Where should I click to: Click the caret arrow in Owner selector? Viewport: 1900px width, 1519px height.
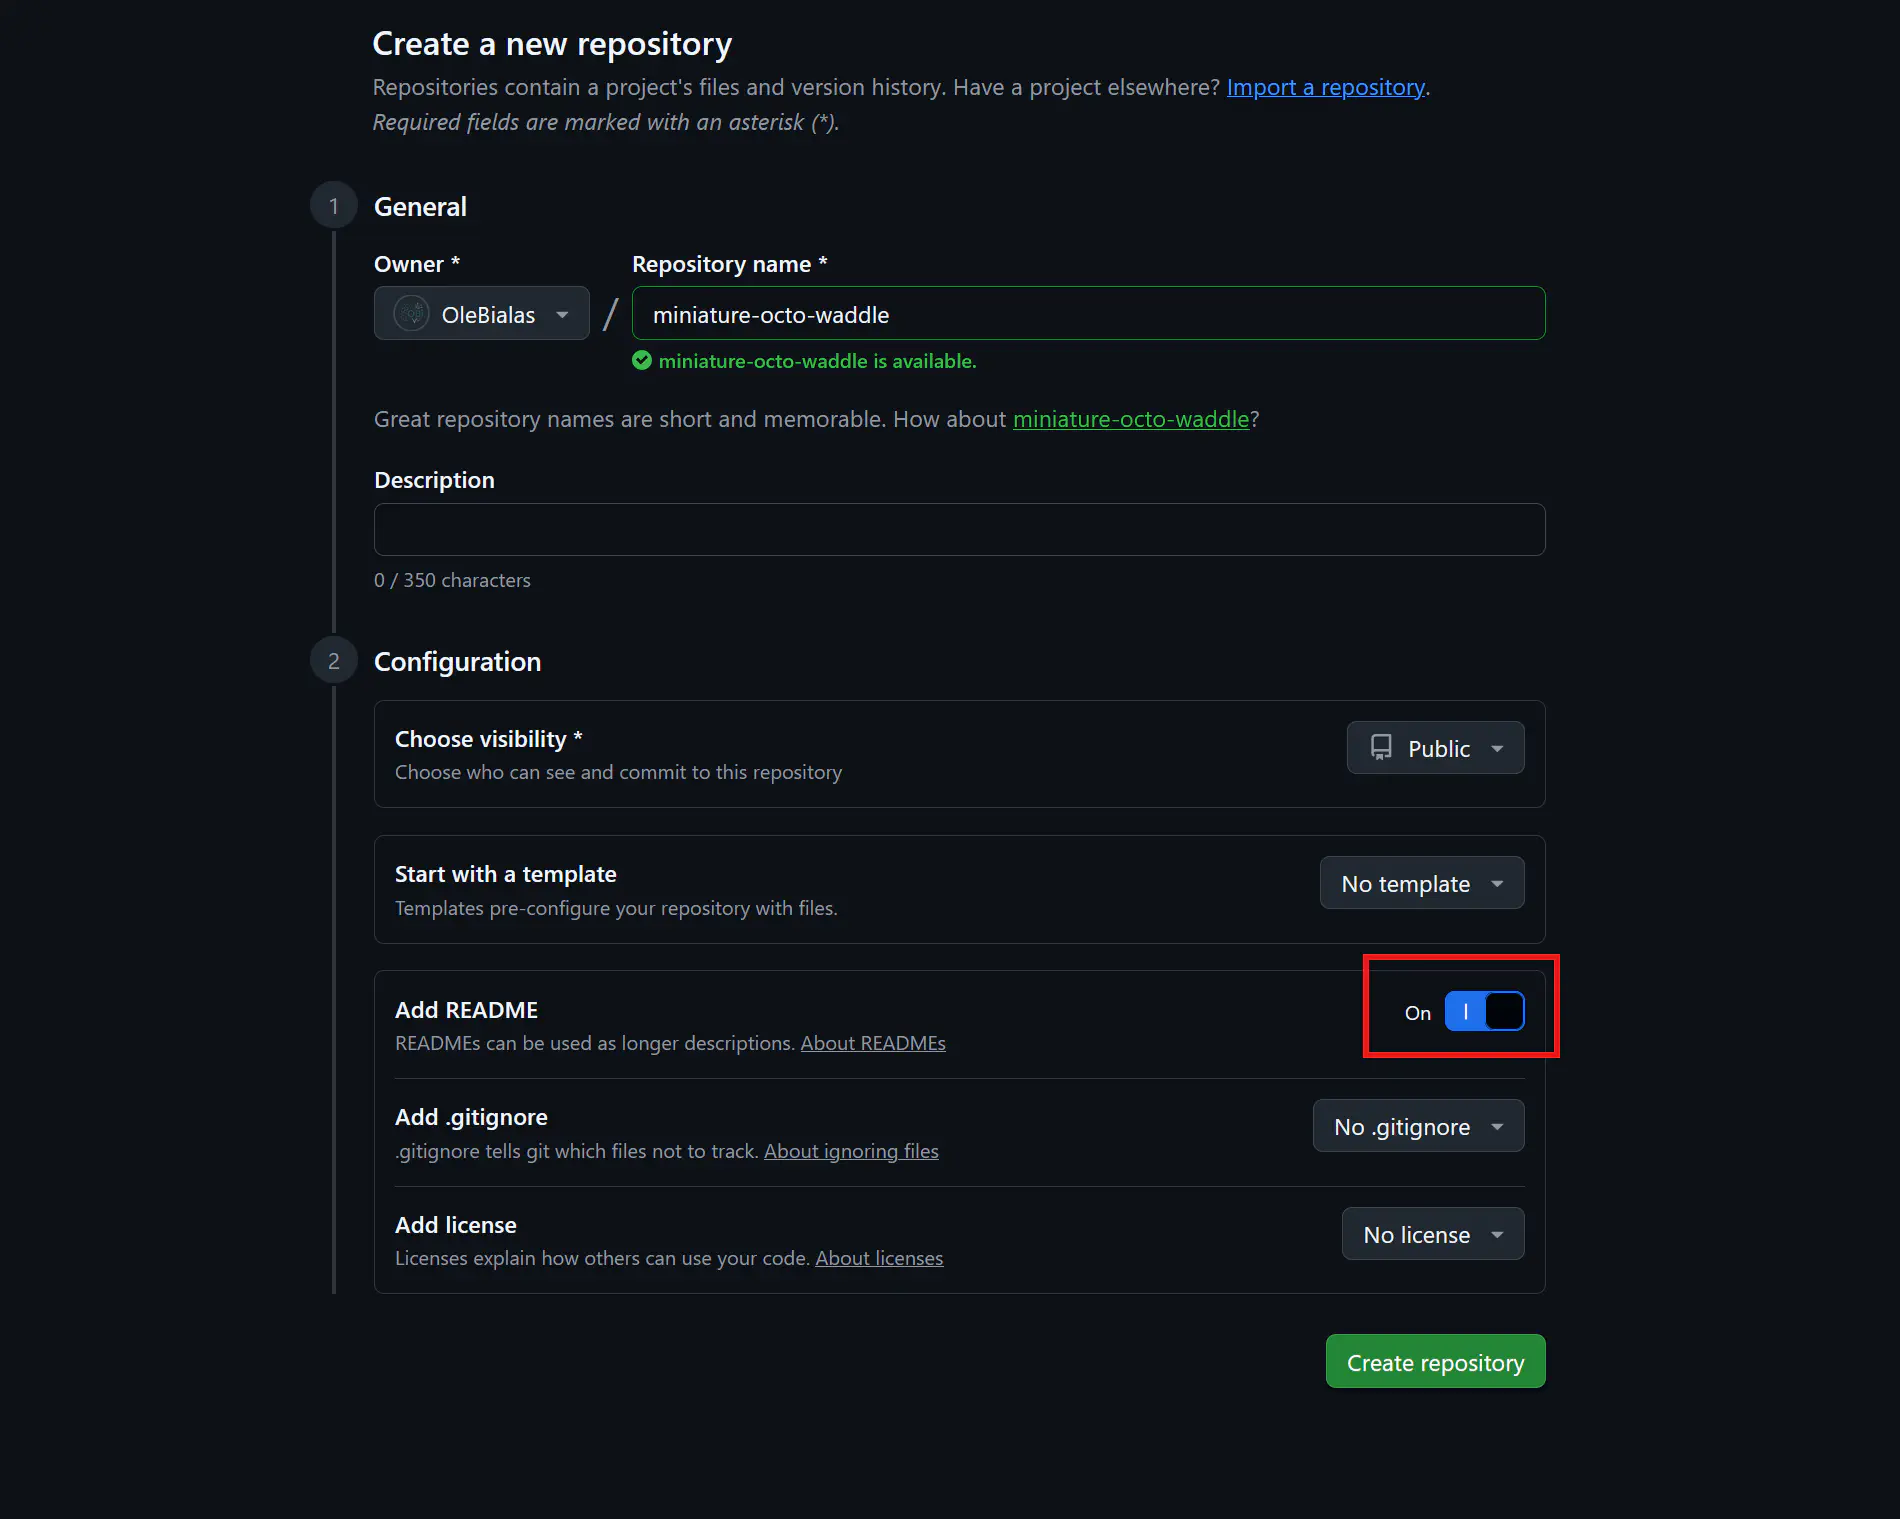coord(563,315)
